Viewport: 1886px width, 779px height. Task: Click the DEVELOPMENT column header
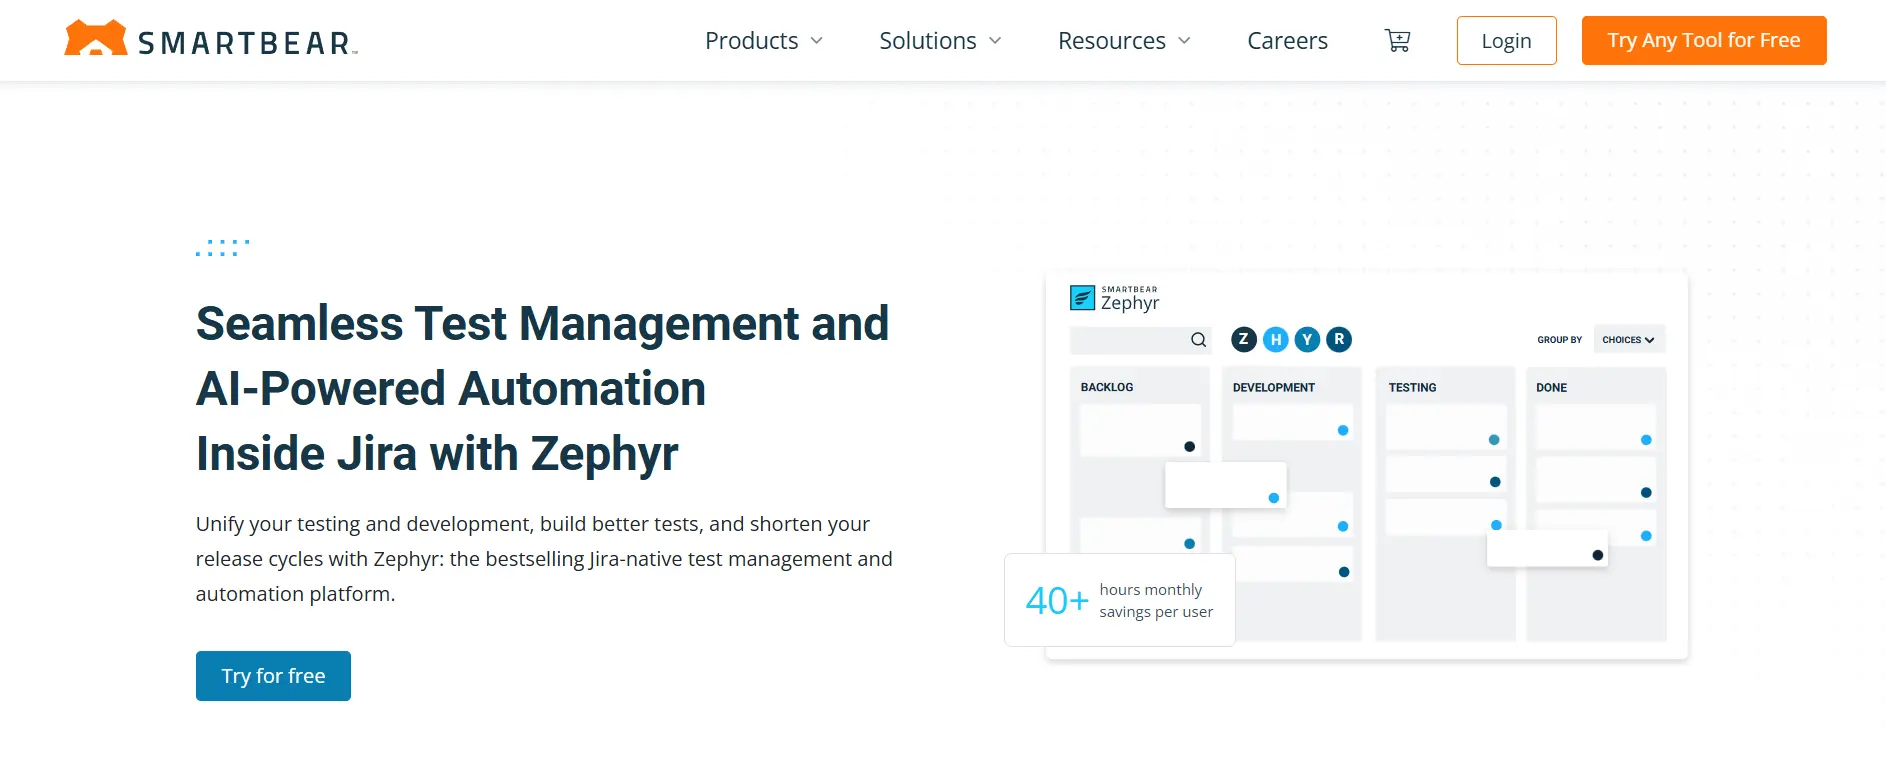click(x=1274, y=388)
